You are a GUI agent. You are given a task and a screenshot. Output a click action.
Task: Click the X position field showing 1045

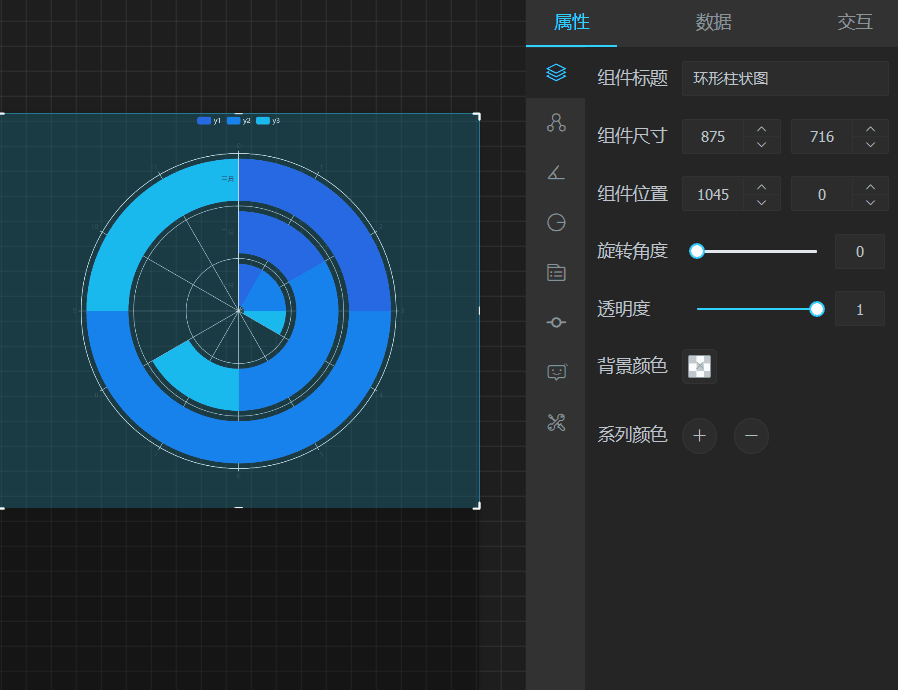tap(712, 194)
